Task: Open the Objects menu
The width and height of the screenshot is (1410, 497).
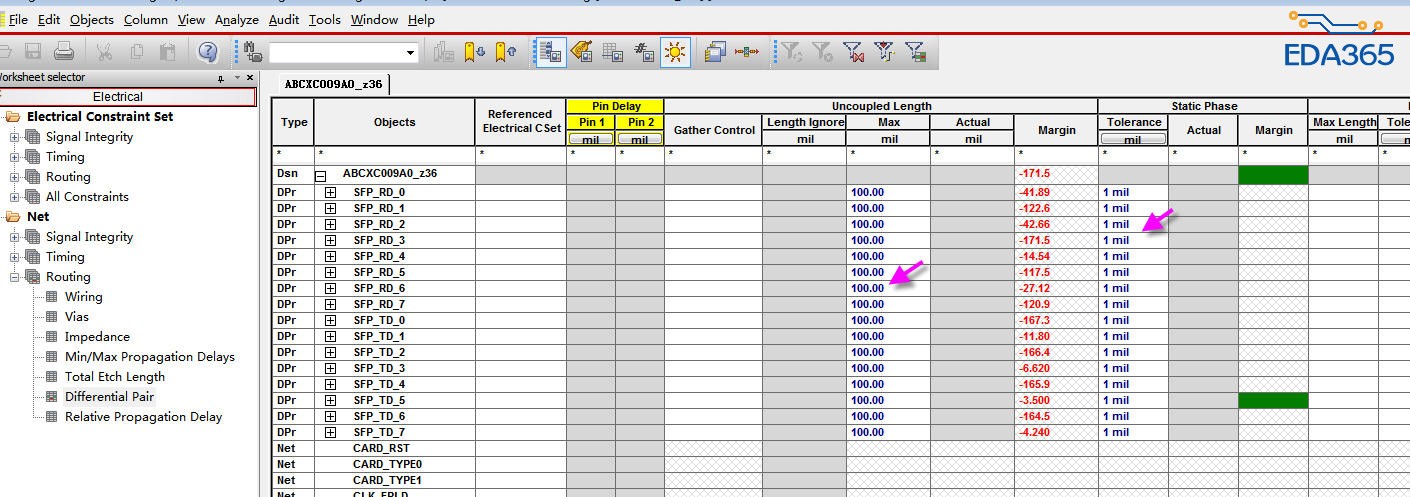Action: point(91,19)
